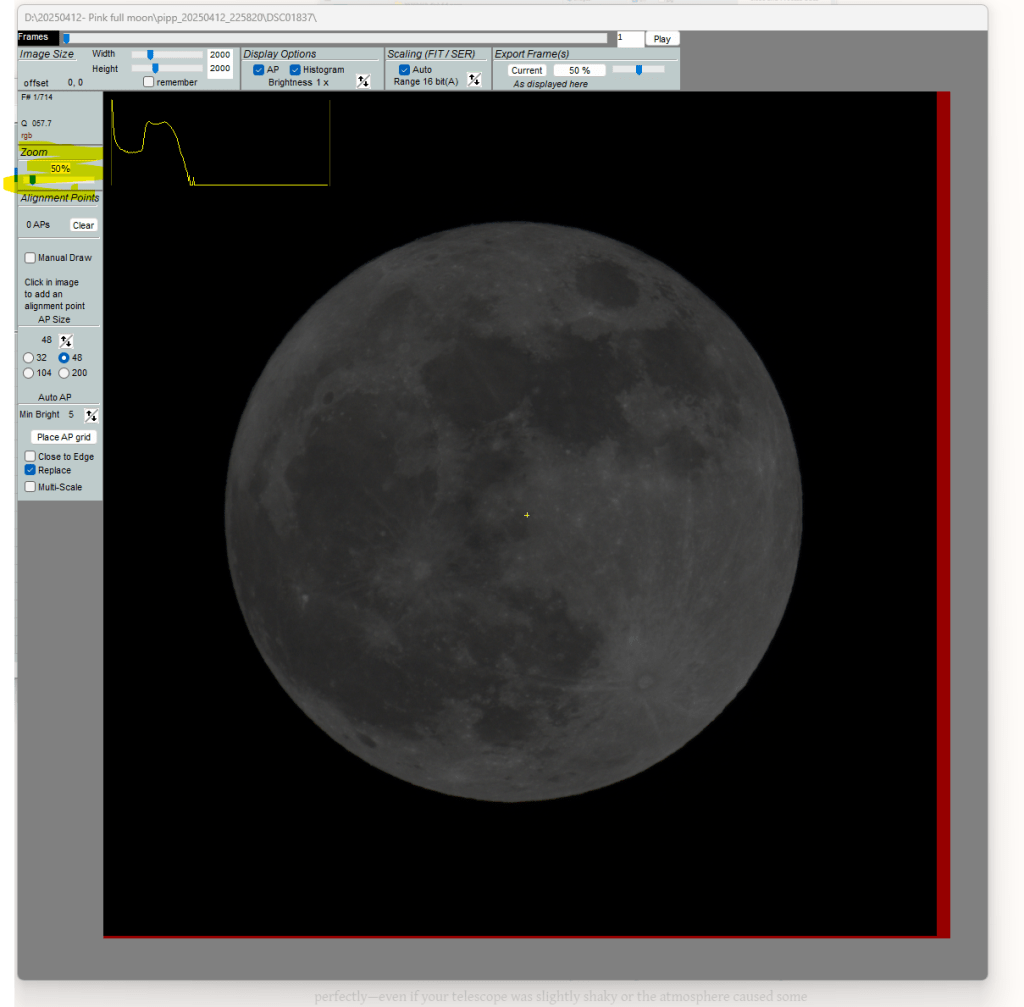Toggle the AP display checkbox
The image size is (1024, 1007).
point(259,70)
